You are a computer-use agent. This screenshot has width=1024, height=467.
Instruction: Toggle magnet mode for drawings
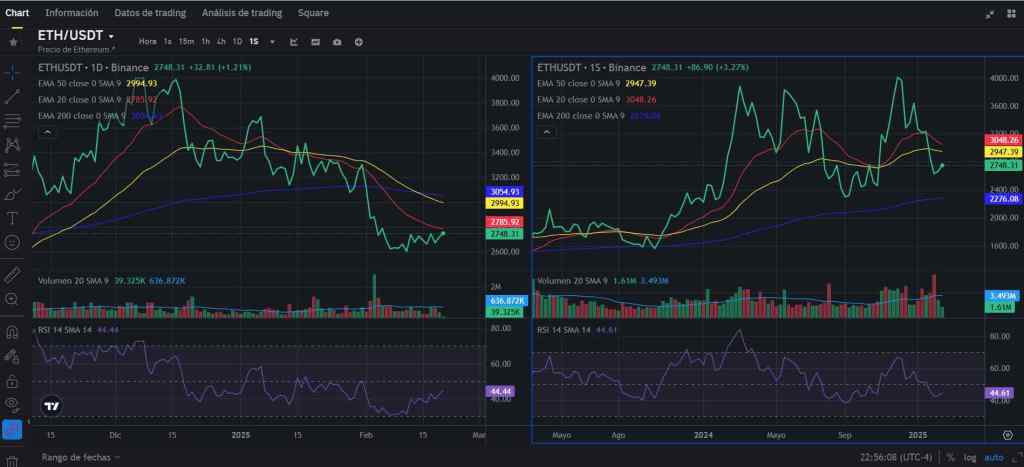click(12, 332)
